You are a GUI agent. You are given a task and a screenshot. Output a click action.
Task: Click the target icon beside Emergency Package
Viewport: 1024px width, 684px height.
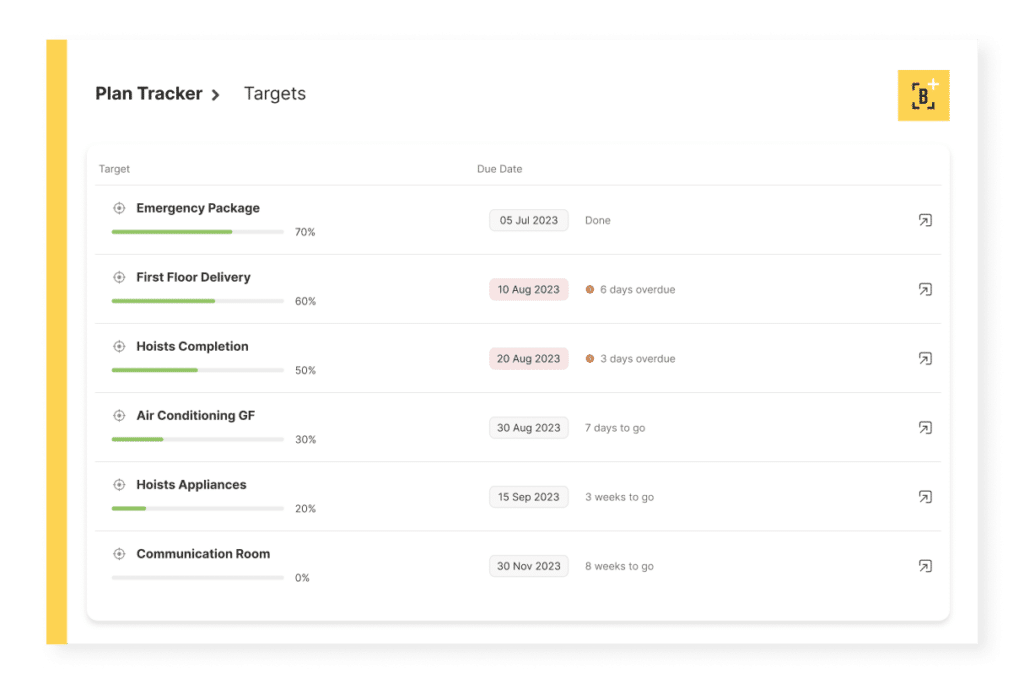tap(119, 208)
